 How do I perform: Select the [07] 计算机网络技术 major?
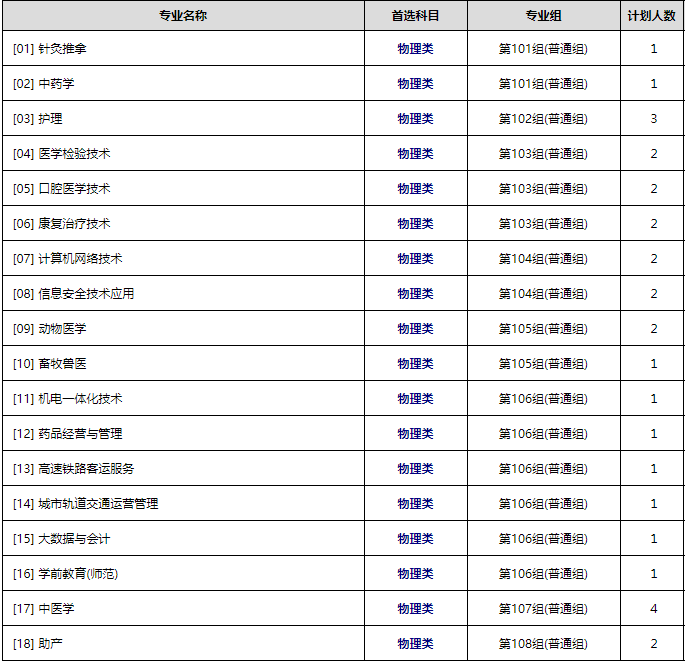point(68,258)
